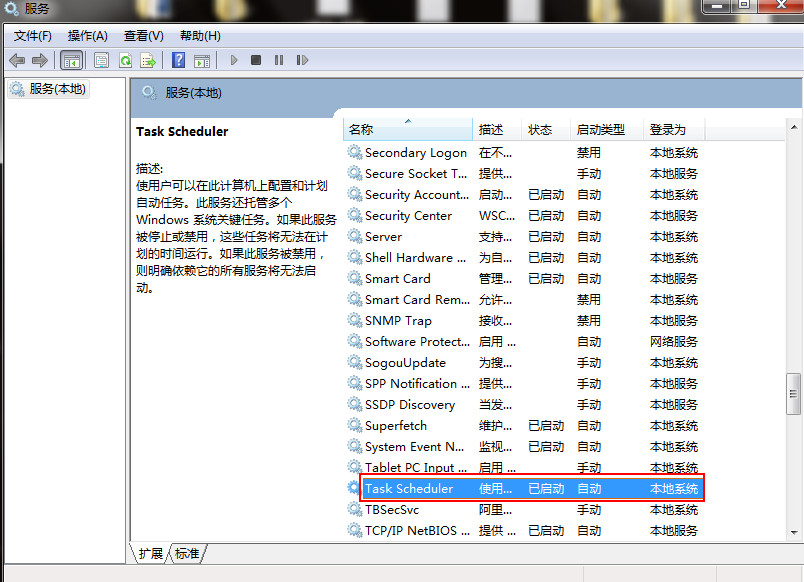The height and width of the screenshot is (582, 804).
Task: Pause the selected service with pause icon
Action: pyautogui.click(x=279, y=60)
